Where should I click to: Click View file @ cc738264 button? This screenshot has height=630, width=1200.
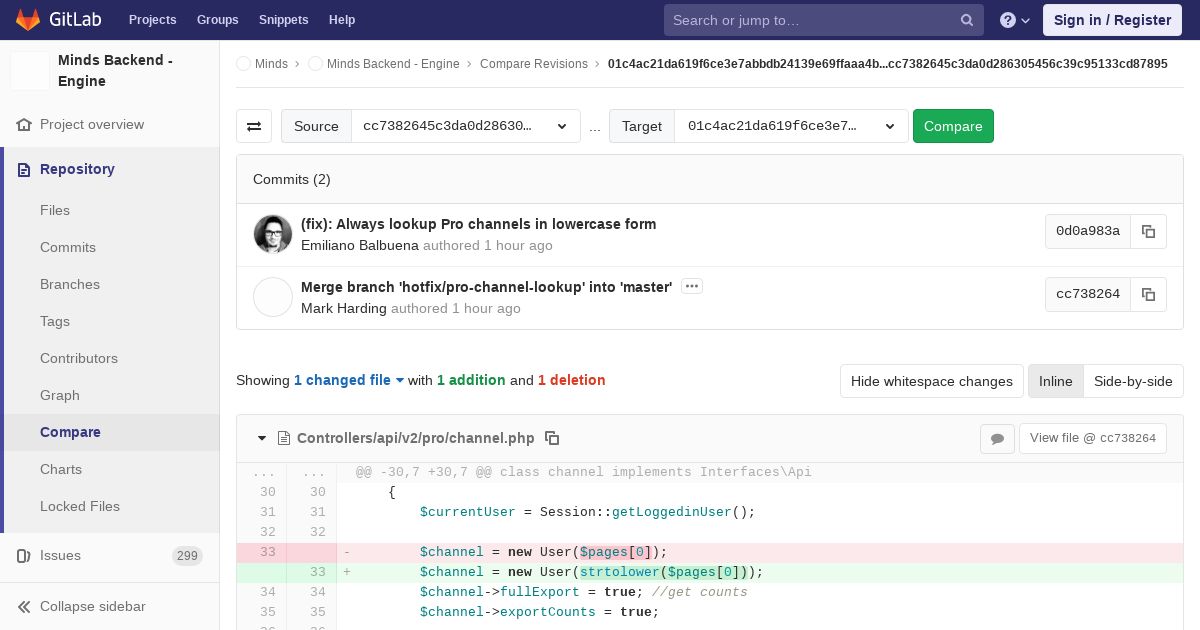(1092, 438)
